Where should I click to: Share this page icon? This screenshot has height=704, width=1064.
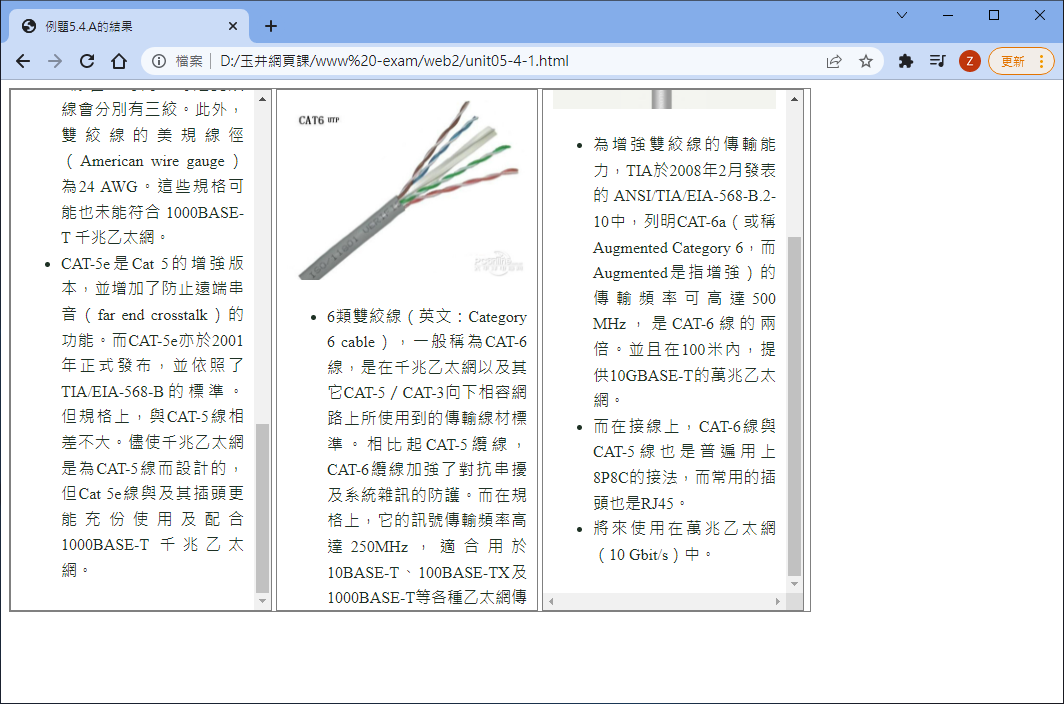(x=834, y=61)
